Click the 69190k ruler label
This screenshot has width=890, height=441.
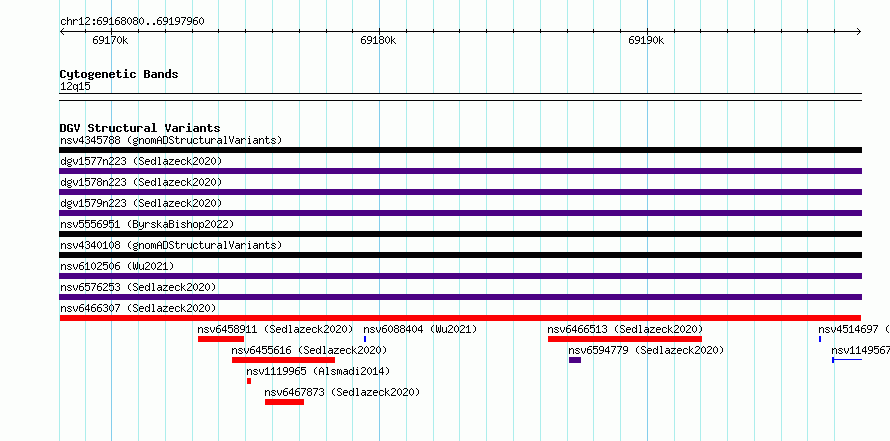[x=646, y=40]
